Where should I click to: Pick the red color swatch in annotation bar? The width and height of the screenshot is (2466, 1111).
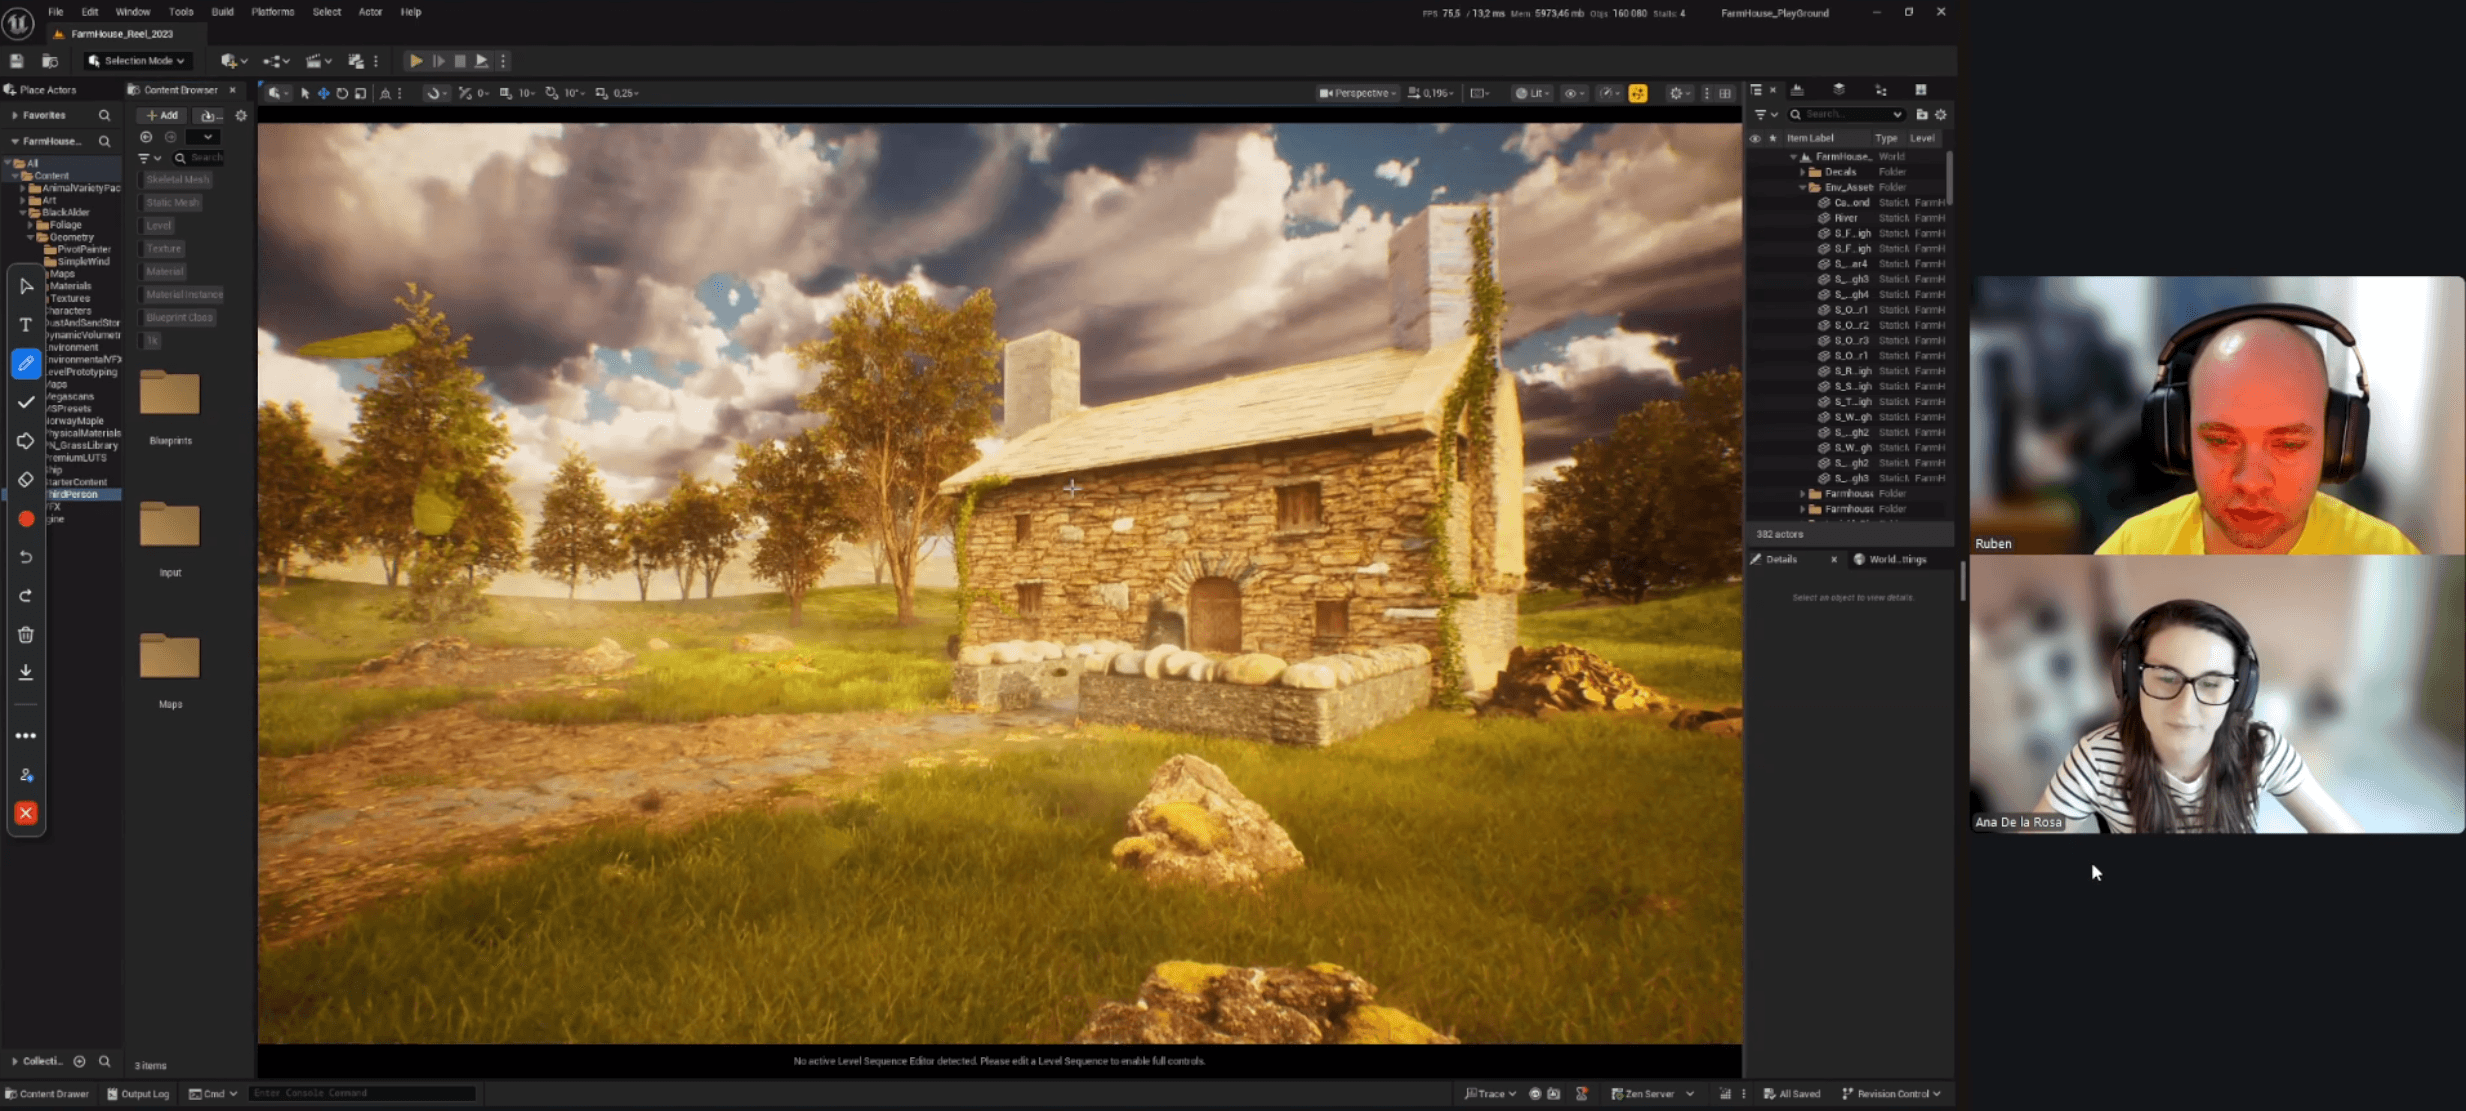pyautogui.click(x=26, y=518)
